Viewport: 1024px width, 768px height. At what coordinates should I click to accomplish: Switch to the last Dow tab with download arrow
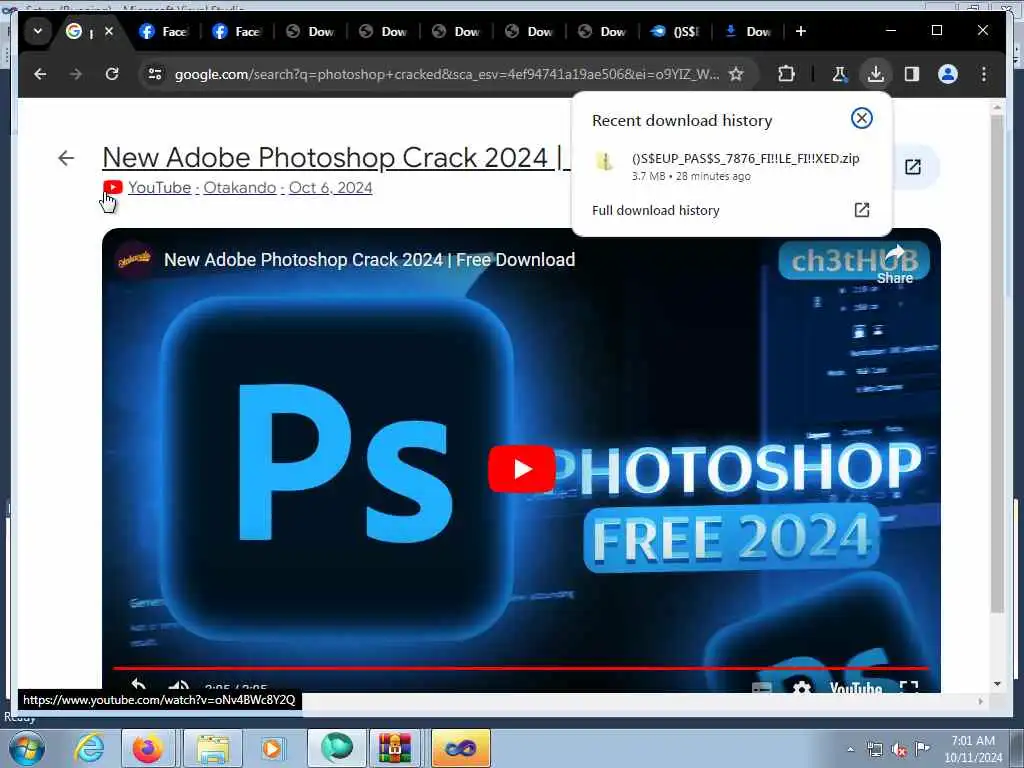(748, 31)
